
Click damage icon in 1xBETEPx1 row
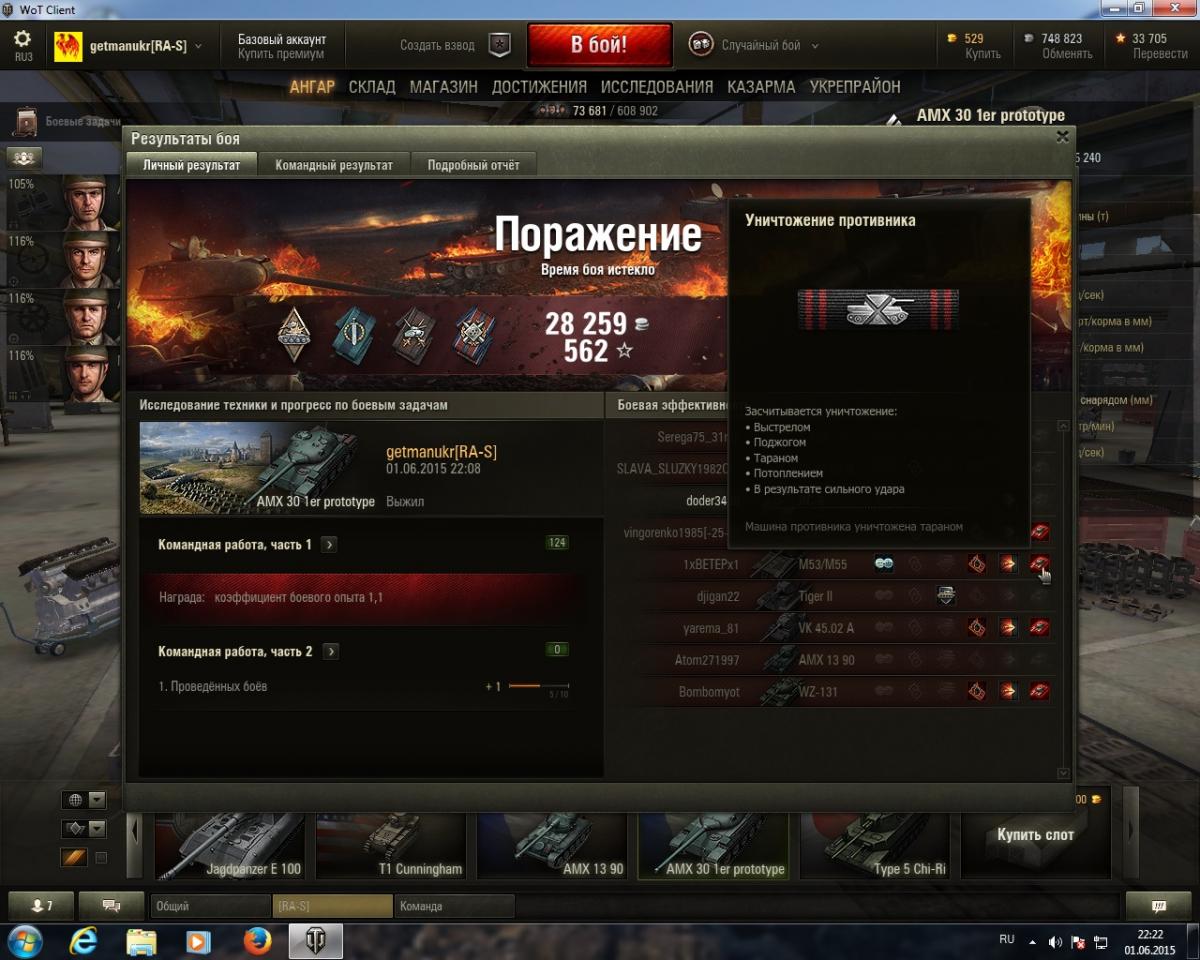[x=977, y=564]
